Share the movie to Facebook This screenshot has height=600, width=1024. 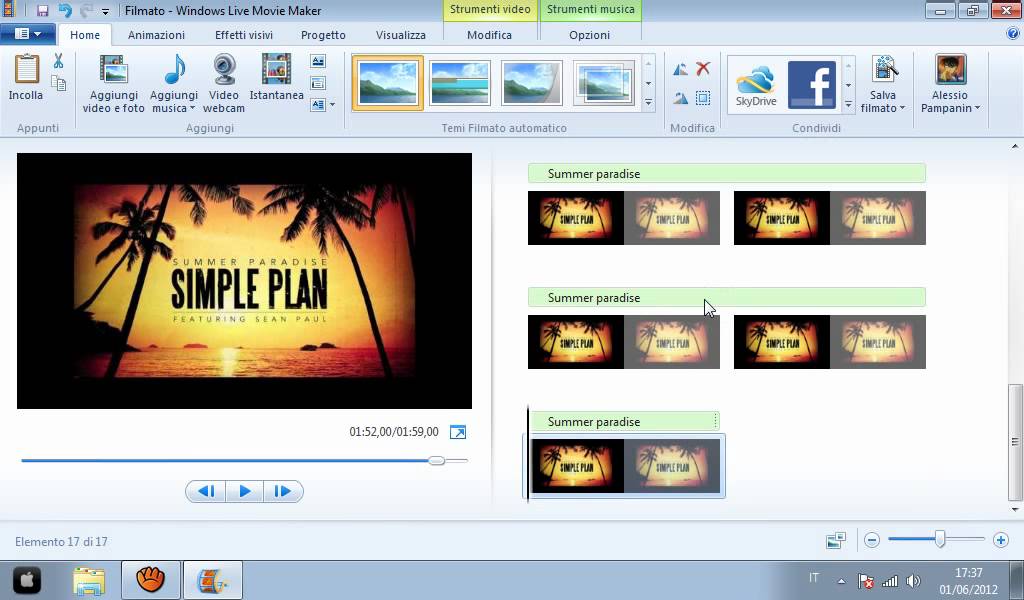tap(812, 85)
